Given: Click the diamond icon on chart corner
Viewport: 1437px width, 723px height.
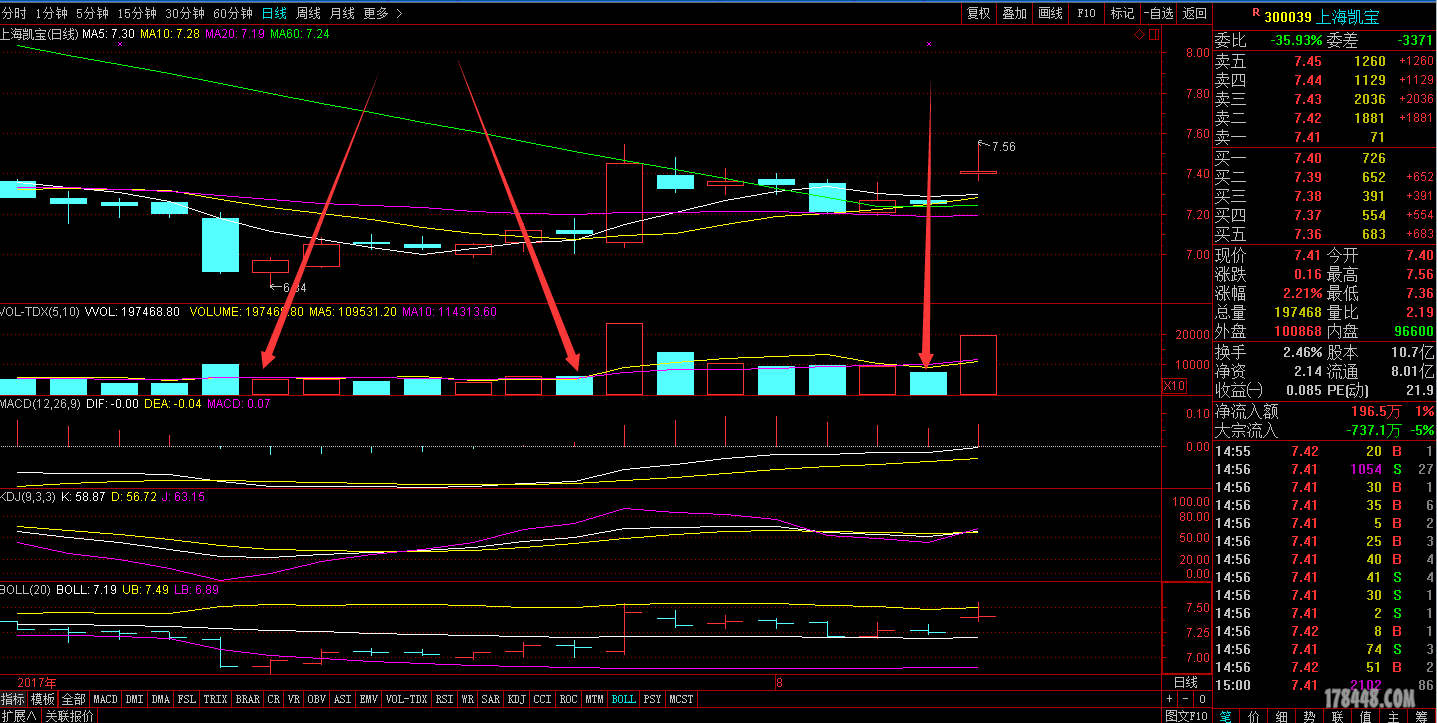Looking at the screenshot, I should [1140, 35].
